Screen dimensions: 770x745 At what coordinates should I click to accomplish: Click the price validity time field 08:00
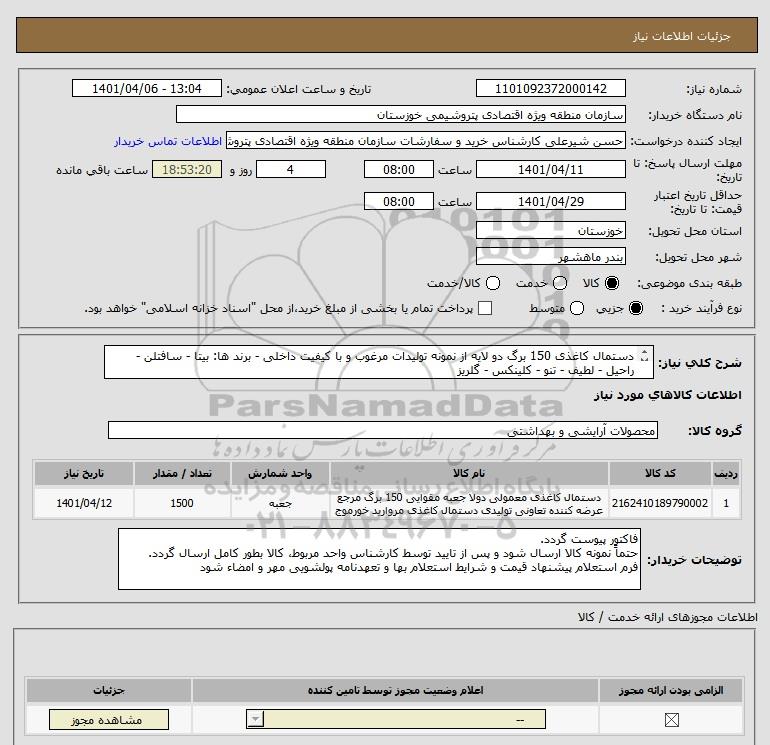(399, 201)
